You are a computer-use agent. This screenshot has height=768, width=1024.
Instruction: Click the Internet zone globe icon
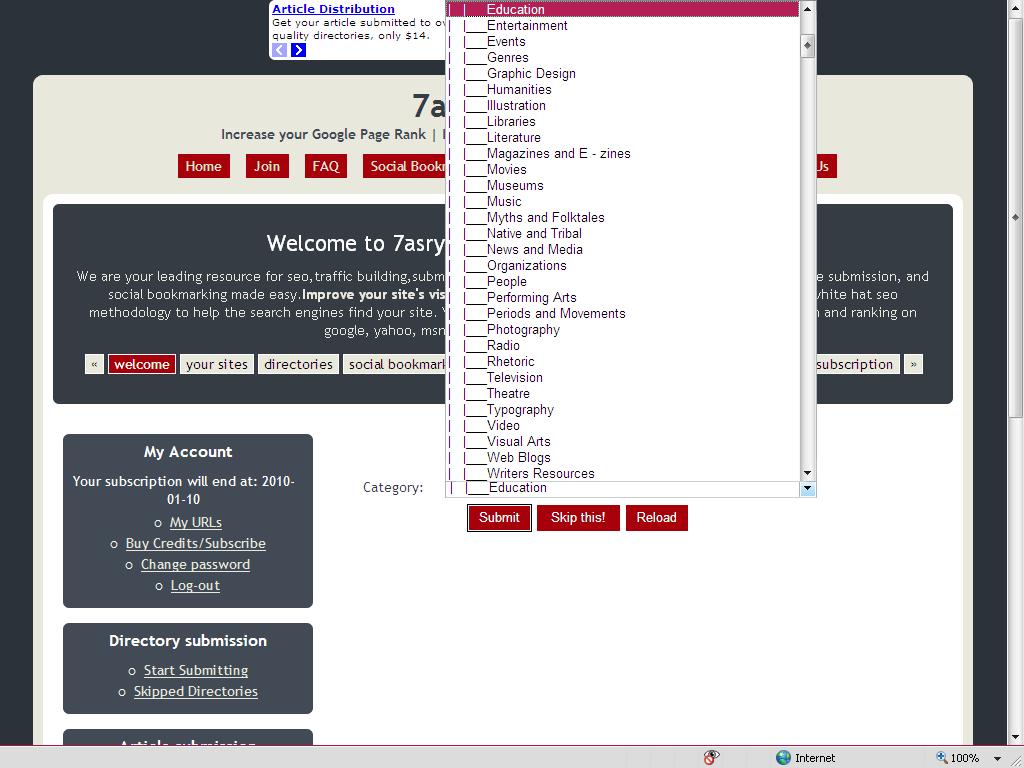coord(784,758)
